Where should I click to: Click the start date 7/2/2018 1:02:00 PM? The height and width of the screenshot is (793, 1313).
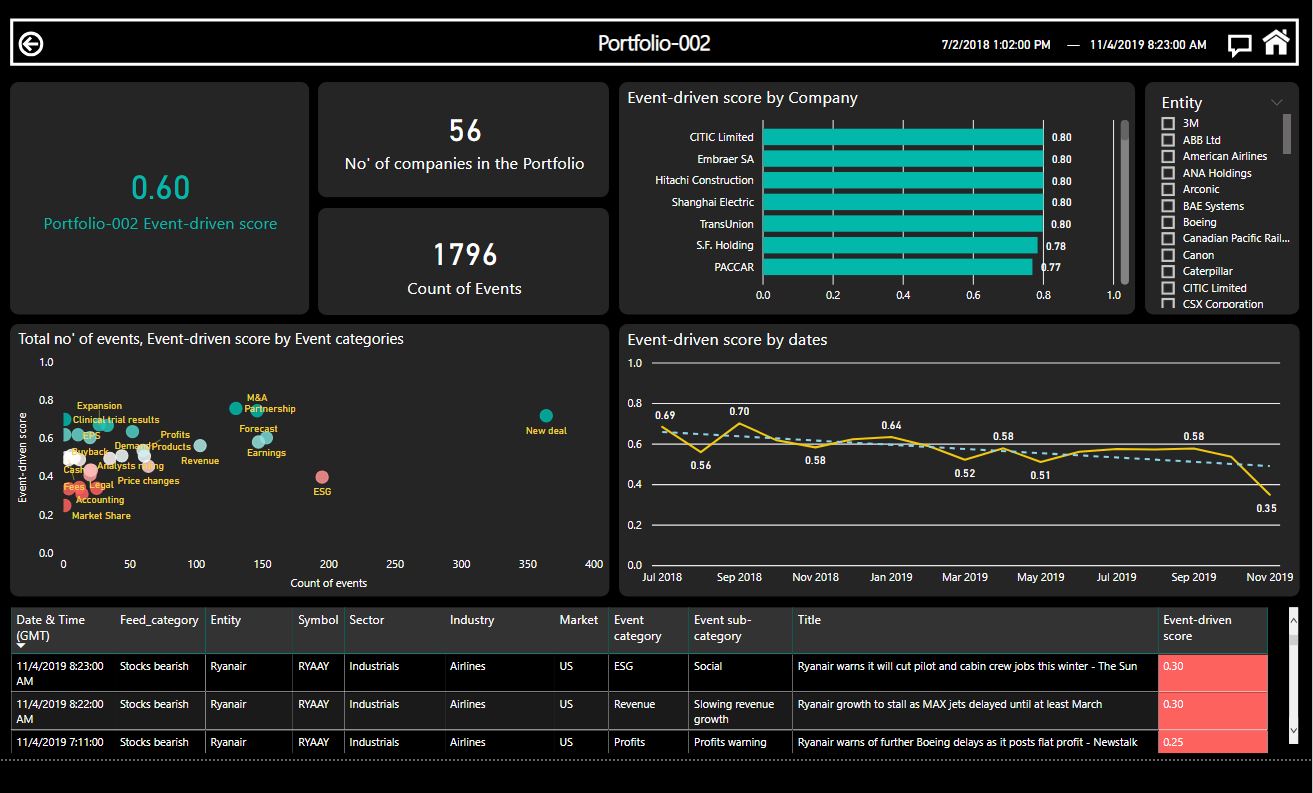pos(996,45)
